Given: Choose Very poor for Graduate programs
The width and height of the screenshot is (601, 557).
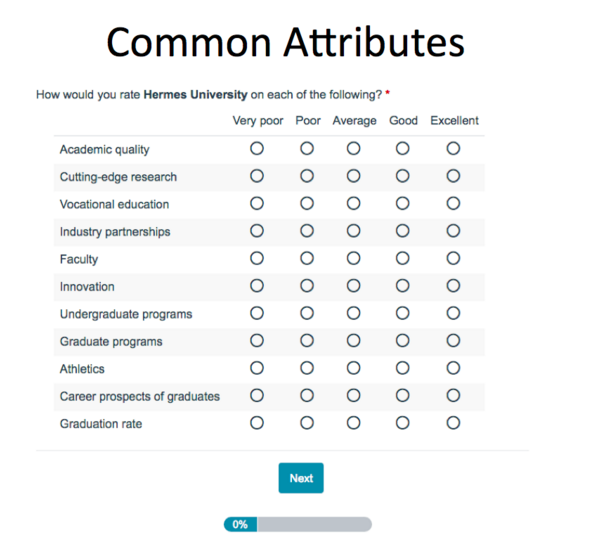Looking at the screenshot, I should point(257,341).
